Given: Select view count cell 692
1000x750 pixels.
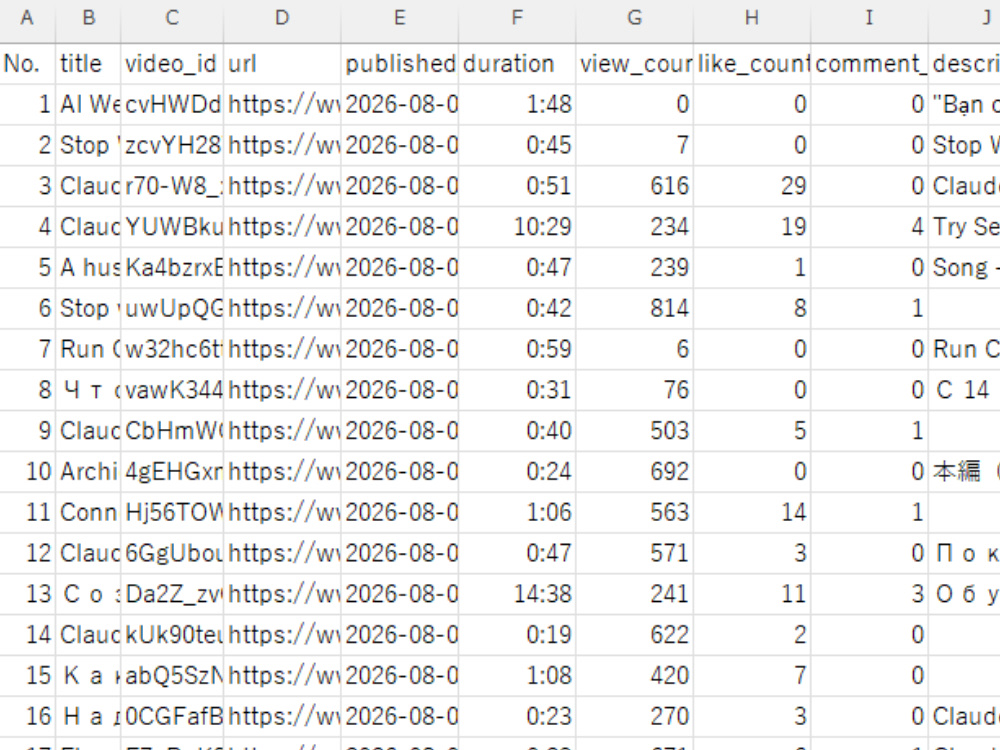Looking at the screenshot, I should (635, 471).
